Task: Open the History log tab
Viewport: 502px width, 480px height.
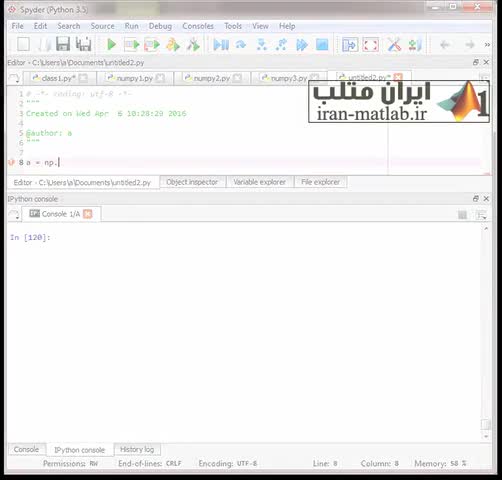Action: click(x=137, y=449)
